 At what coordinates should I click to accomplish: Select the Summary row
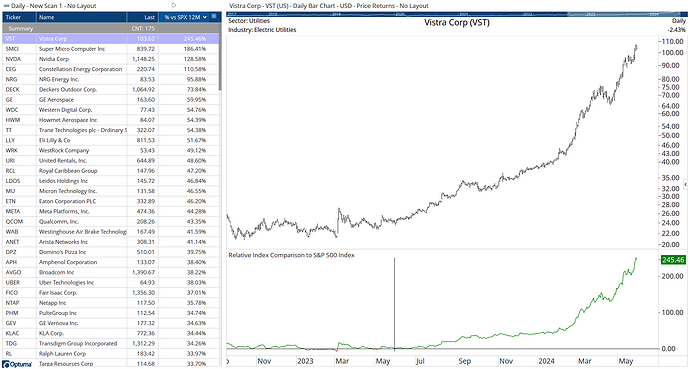coord(110,29)
